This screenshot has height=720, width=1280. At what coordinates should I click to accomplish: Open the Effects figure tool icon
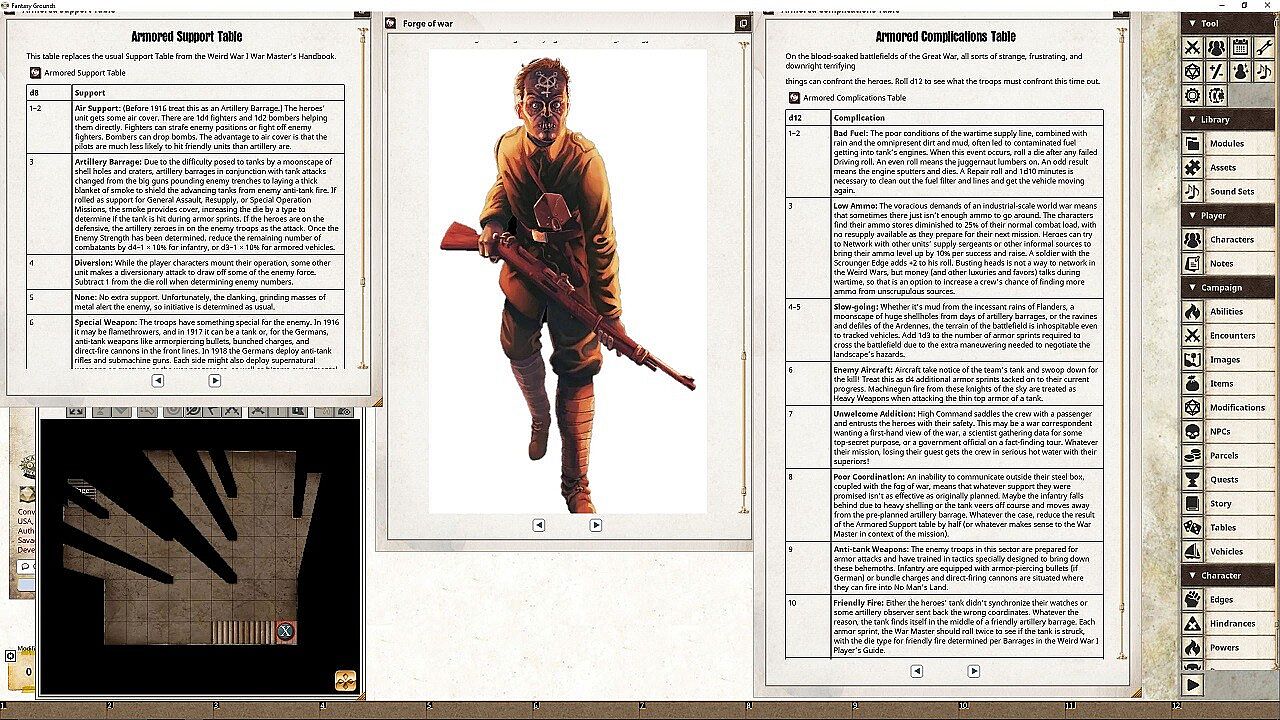(x=1240, y=71)
